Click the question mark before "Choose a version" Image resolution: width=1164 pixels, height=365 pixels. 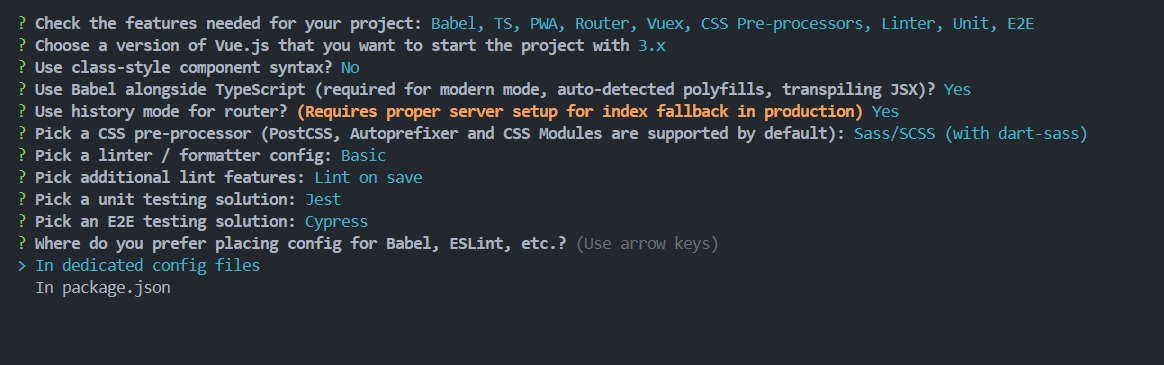(x=23, y=45)
